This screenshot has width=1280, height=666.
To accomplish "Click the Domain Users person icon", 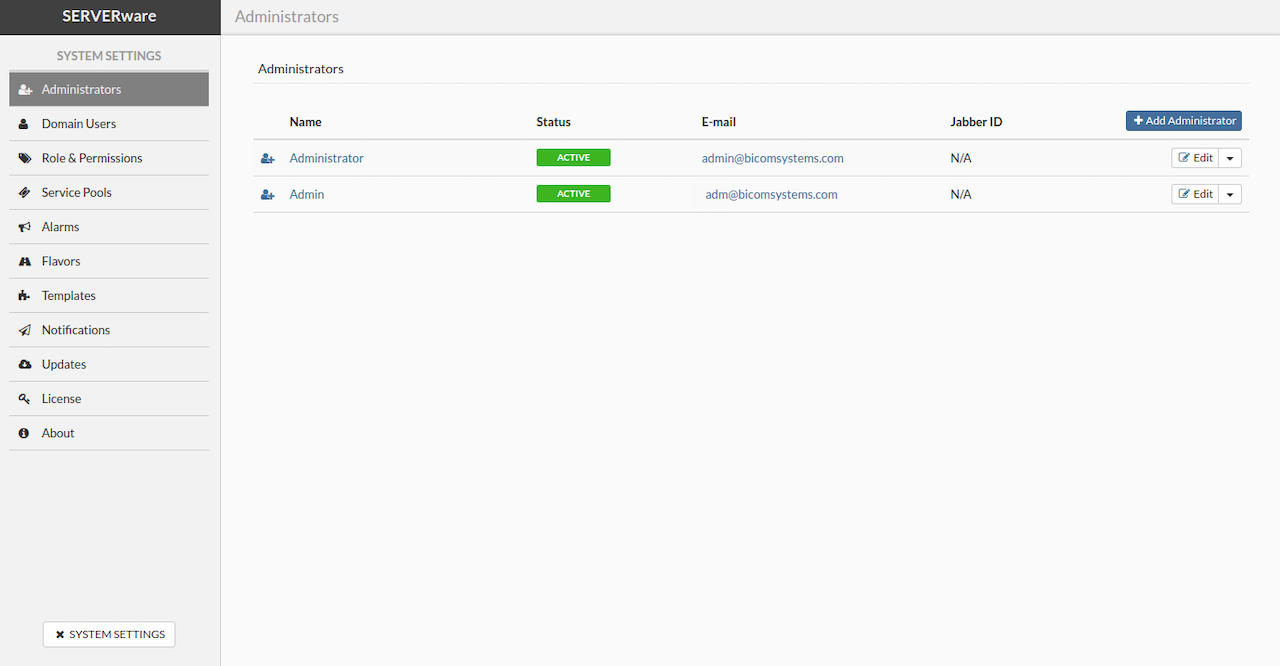I will (24, 124).
